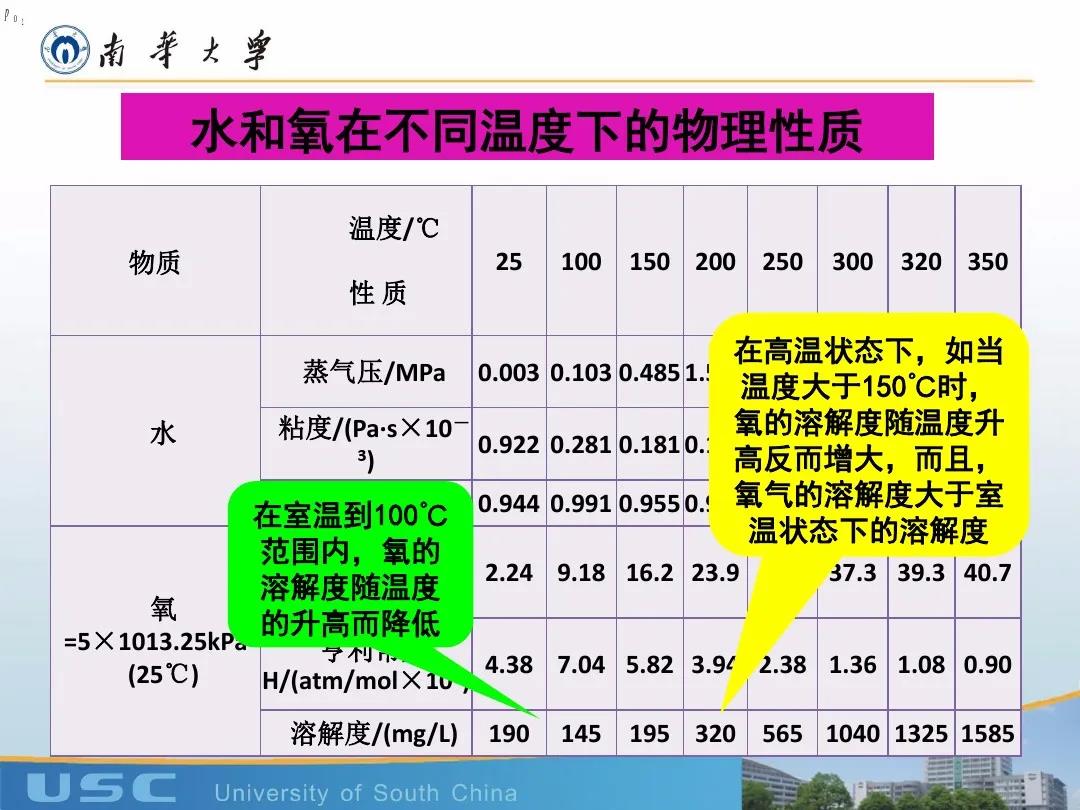Screen dimensions: 1080x810
Task: Select the magenta slide title banner
Action: (527, 127)
